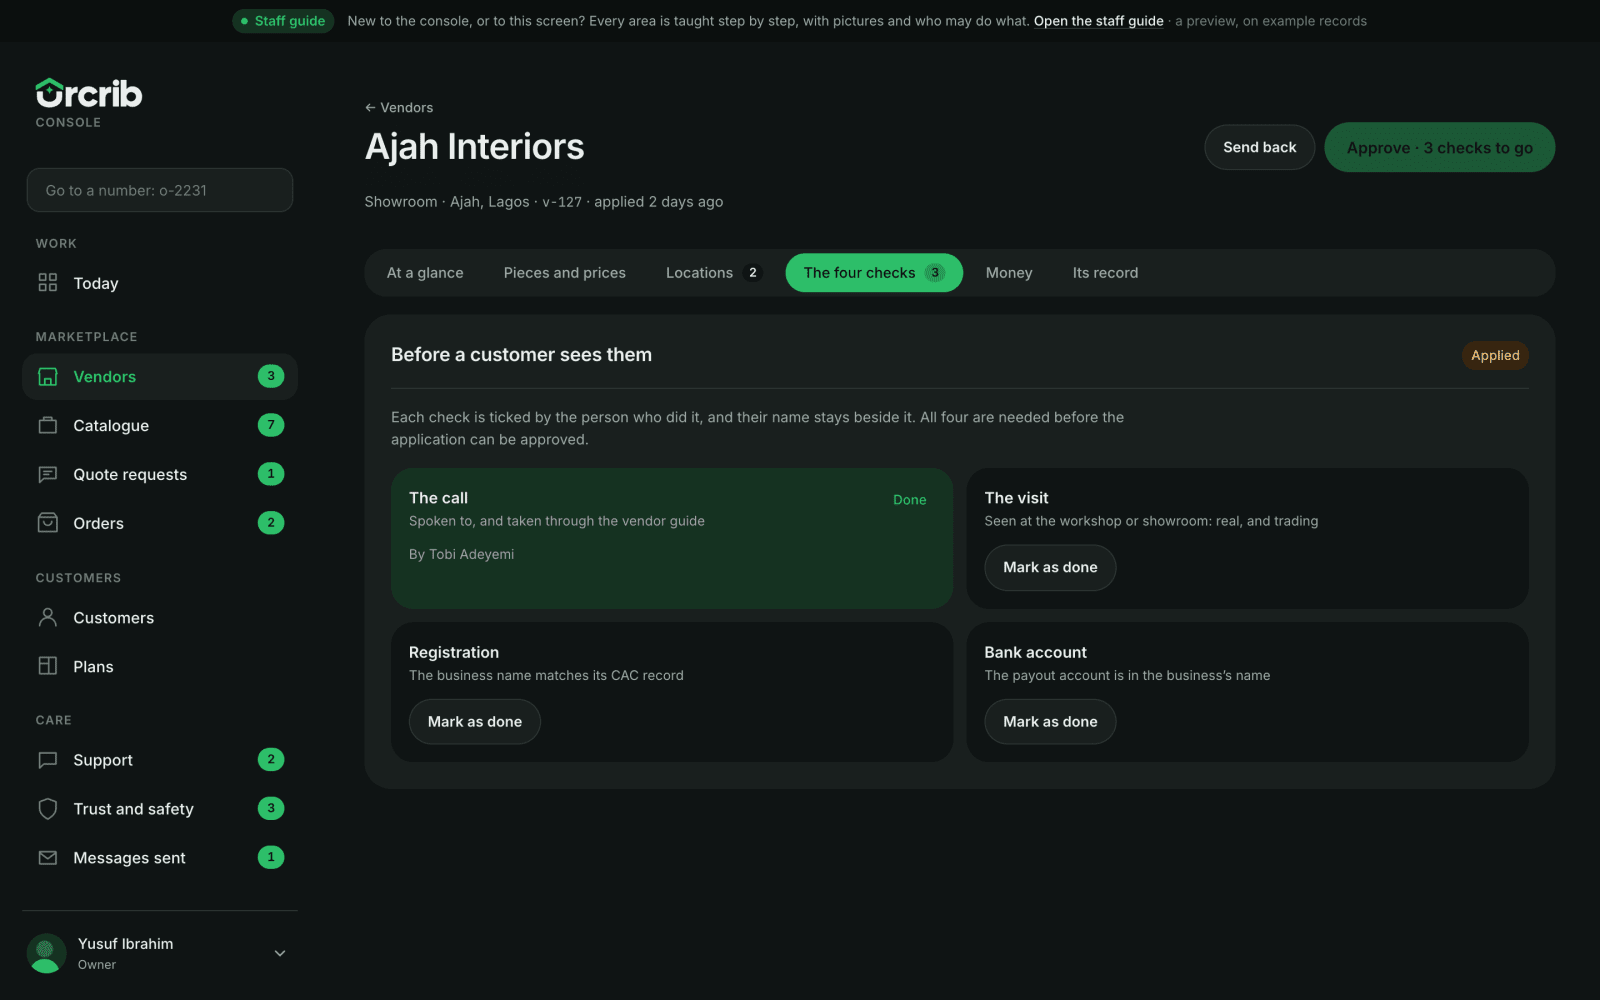Click the Support speech bubble icon

tap(47, 760)
